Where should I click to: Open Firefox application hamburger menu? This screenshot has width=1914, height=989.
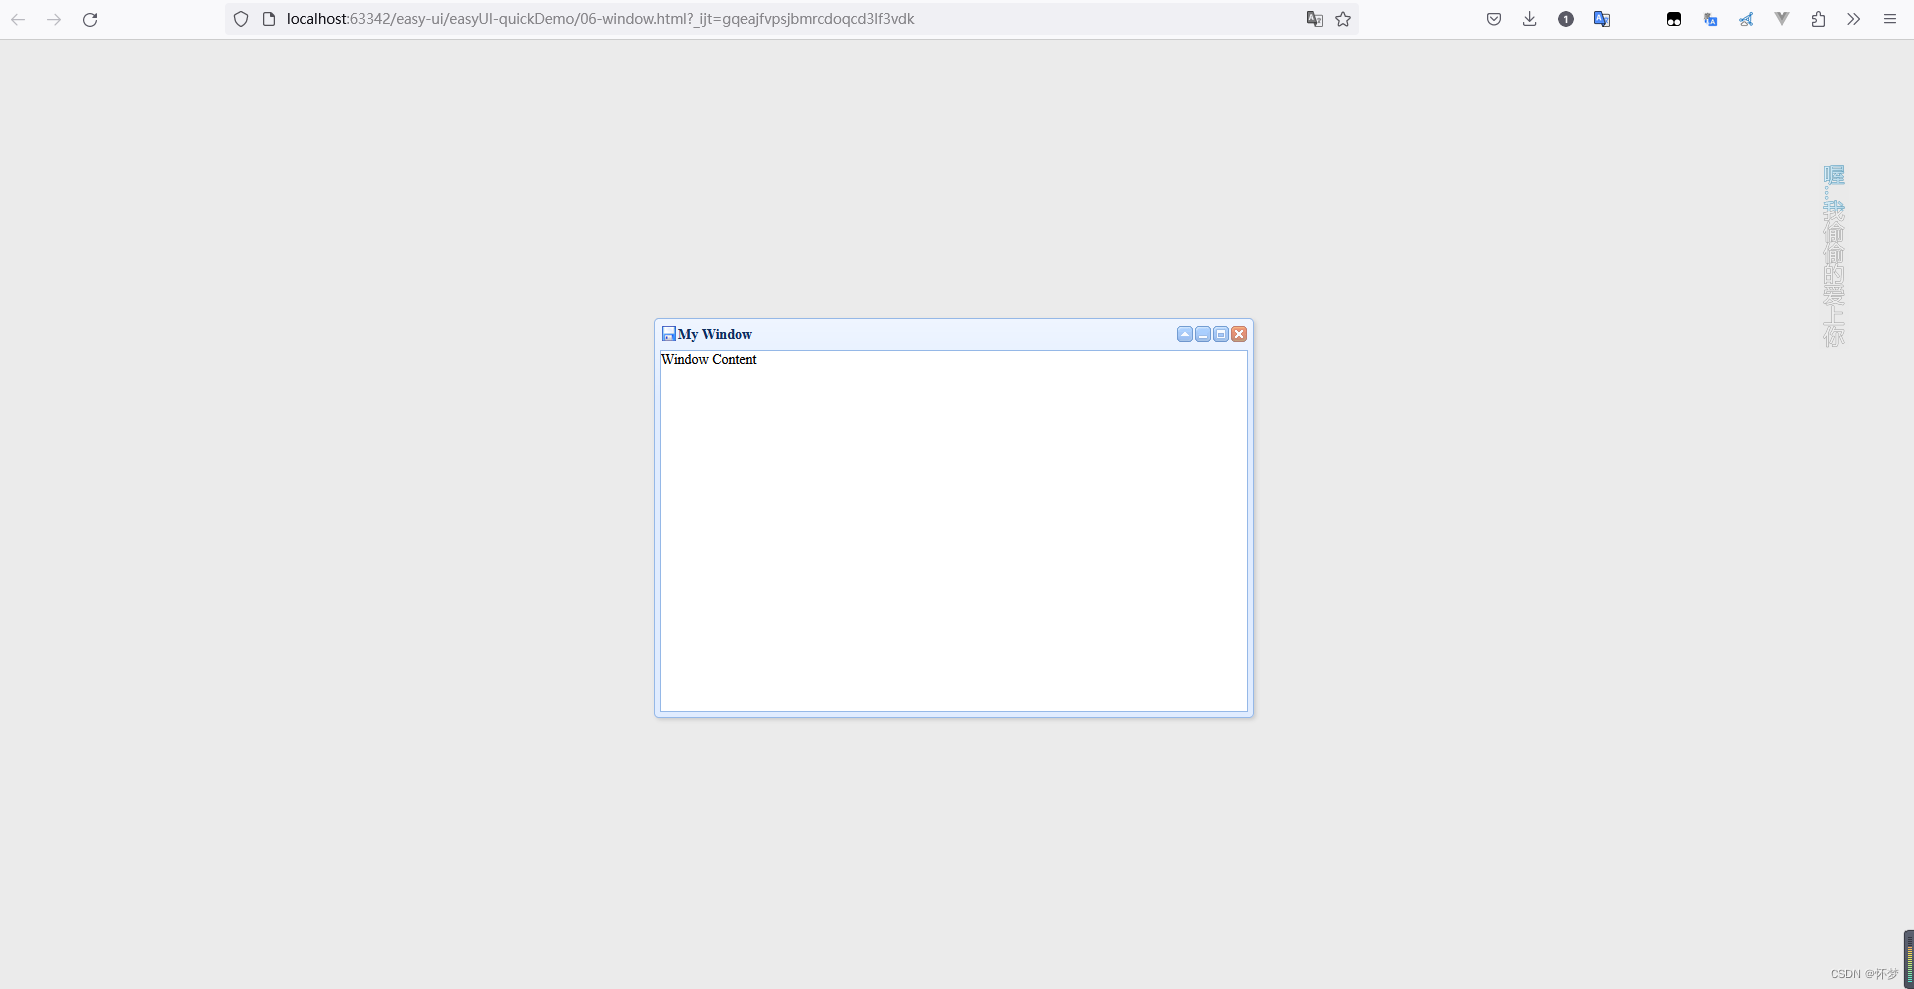[x=1890, y=19]
